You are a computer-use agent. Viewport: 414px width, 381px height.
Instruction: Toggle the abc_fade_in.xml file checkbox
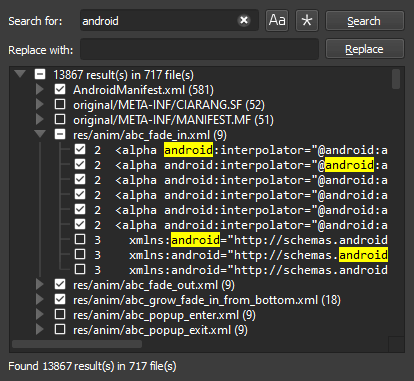tap(60, 134)
